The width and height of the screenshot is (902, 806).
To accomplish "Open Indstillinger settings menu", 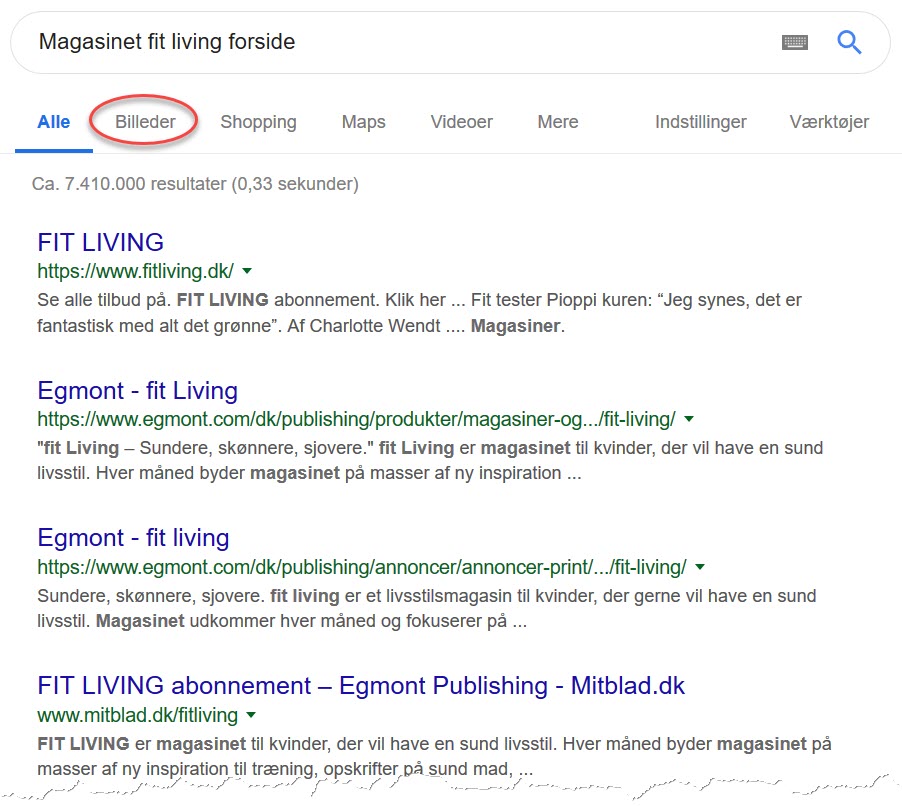I will point(700,122).
